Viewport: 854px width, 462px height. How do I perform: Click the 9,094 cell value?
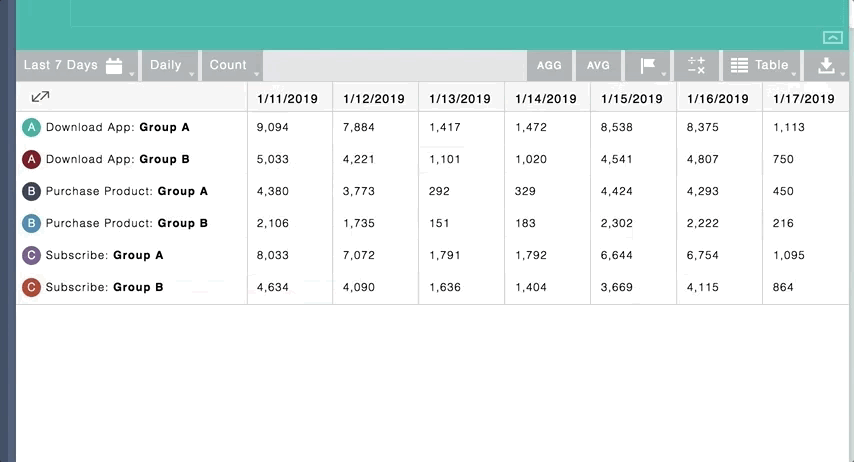[273, 127]
